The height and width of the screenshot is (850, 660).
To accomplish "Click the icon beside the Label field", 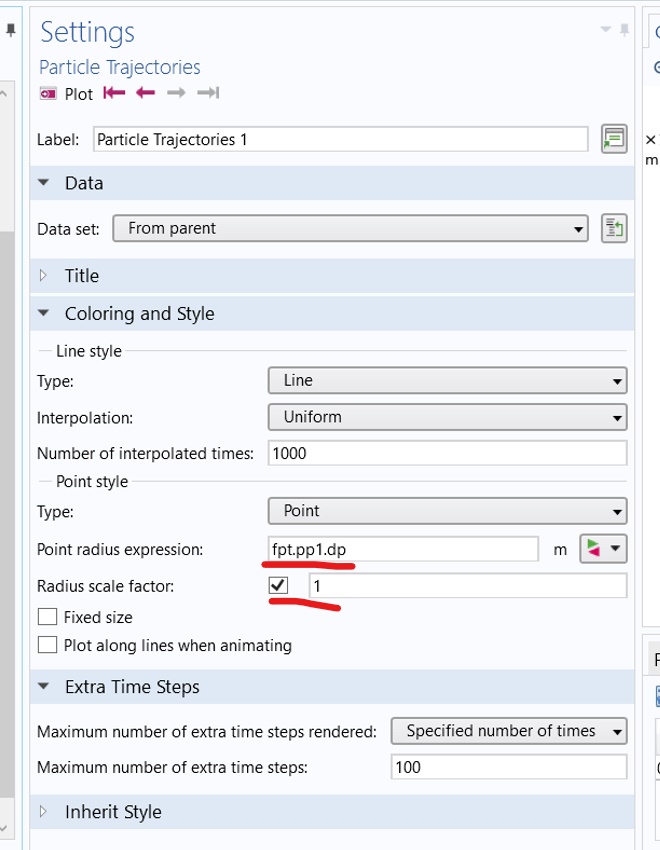I will click(x=613, y=139).
